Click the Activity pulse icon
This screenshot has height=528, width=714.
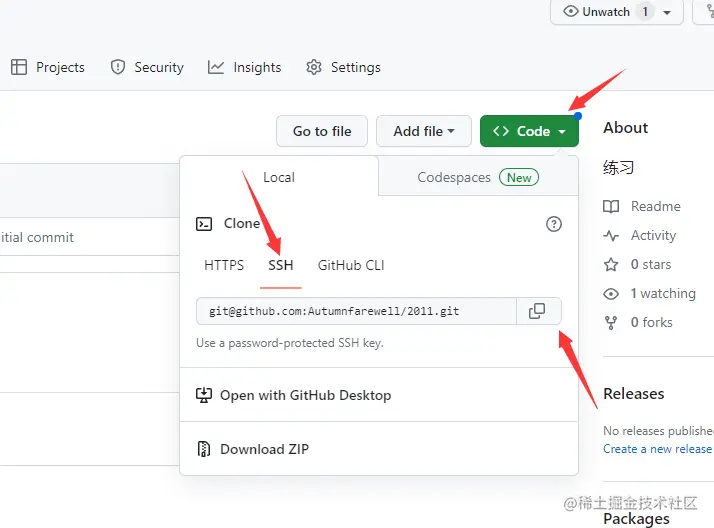[x=611, y=236]
